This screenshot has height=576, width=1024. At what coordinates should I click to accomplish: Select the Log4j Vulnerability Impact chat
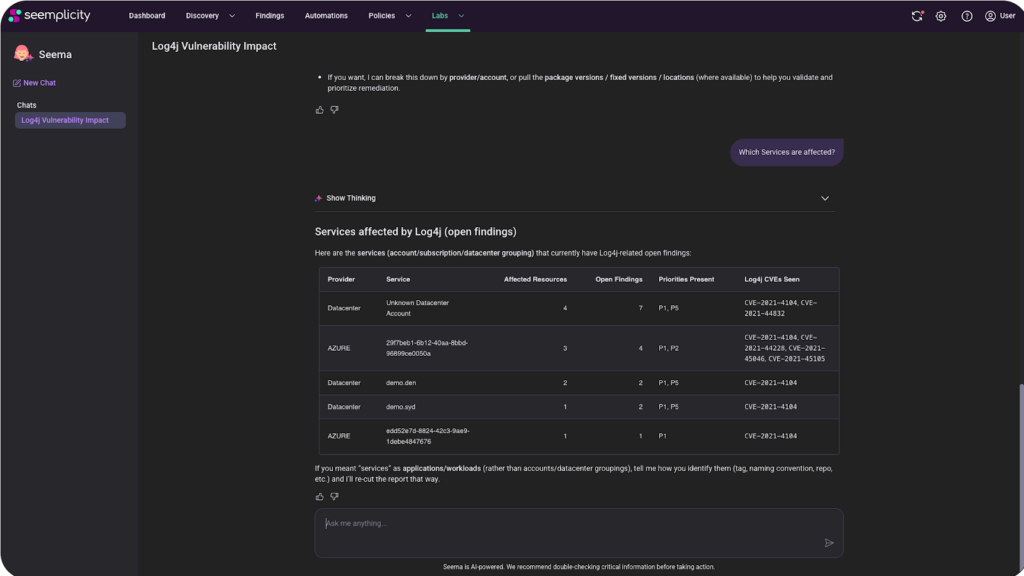tap(70, 120)
